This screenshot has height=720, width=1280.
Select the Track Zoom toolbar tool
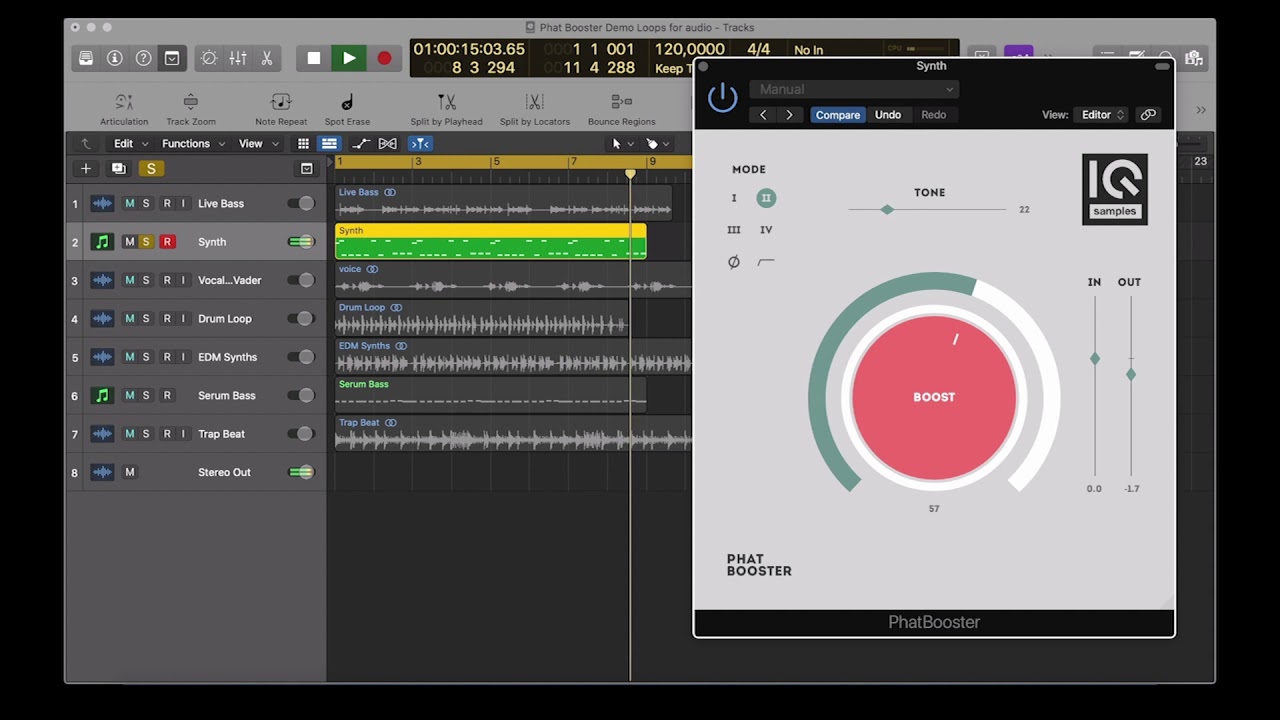point(191,109)
